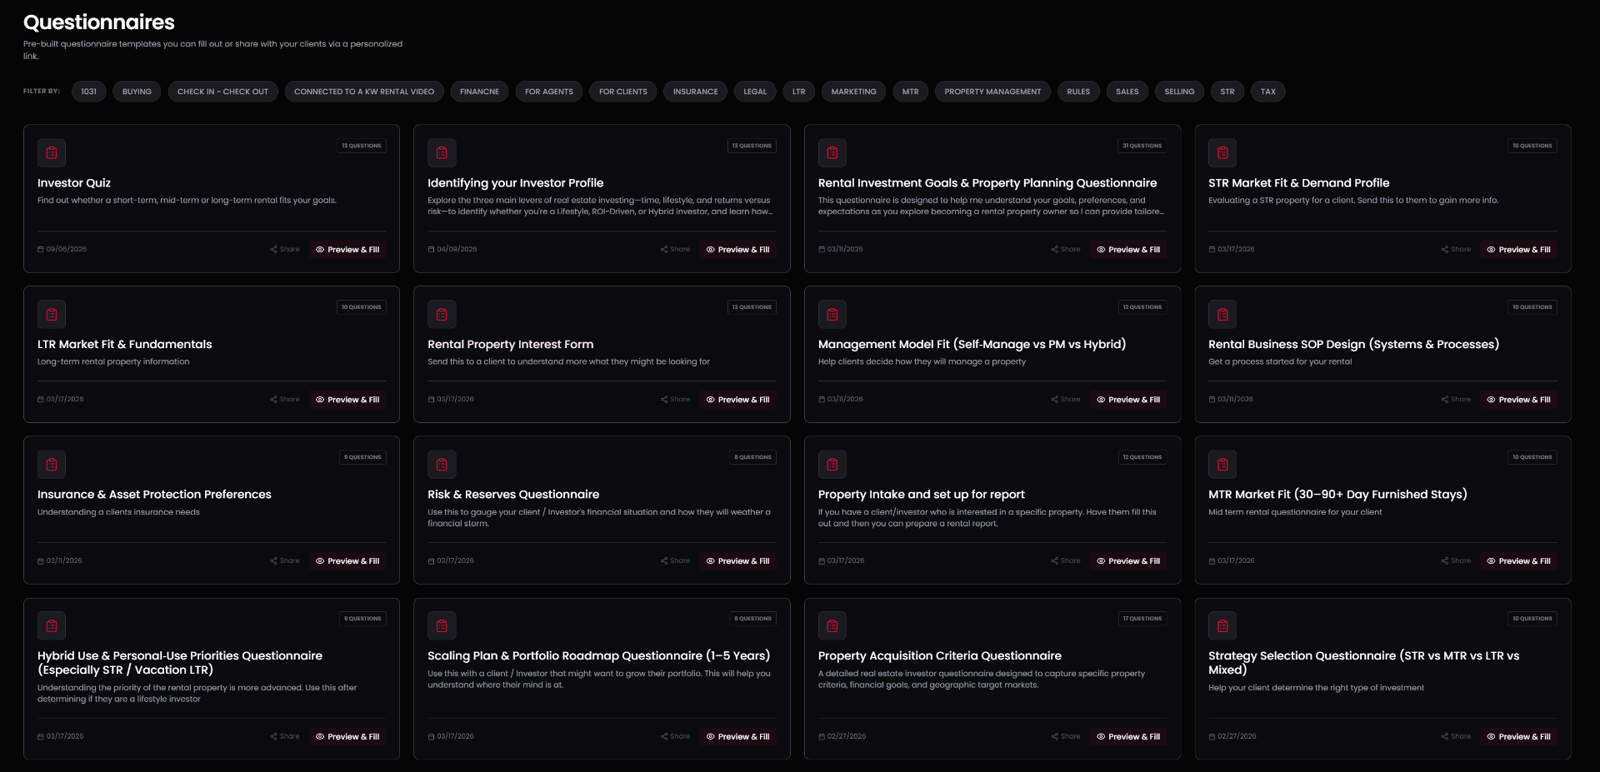Click the Scaling Plan & Portfolio Roadmap clipboard icon
Screen dimensions: 1600x772
point(442,626)
